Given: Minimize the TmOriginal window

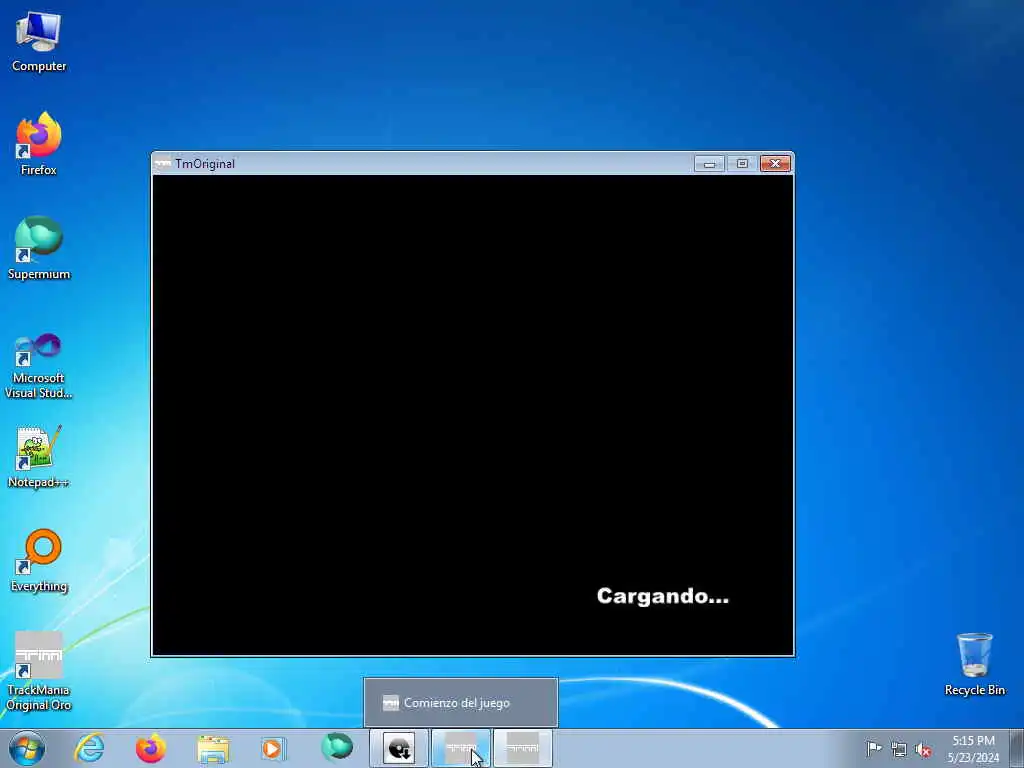Looking at the screenshot, I should (x=709, y=163).
